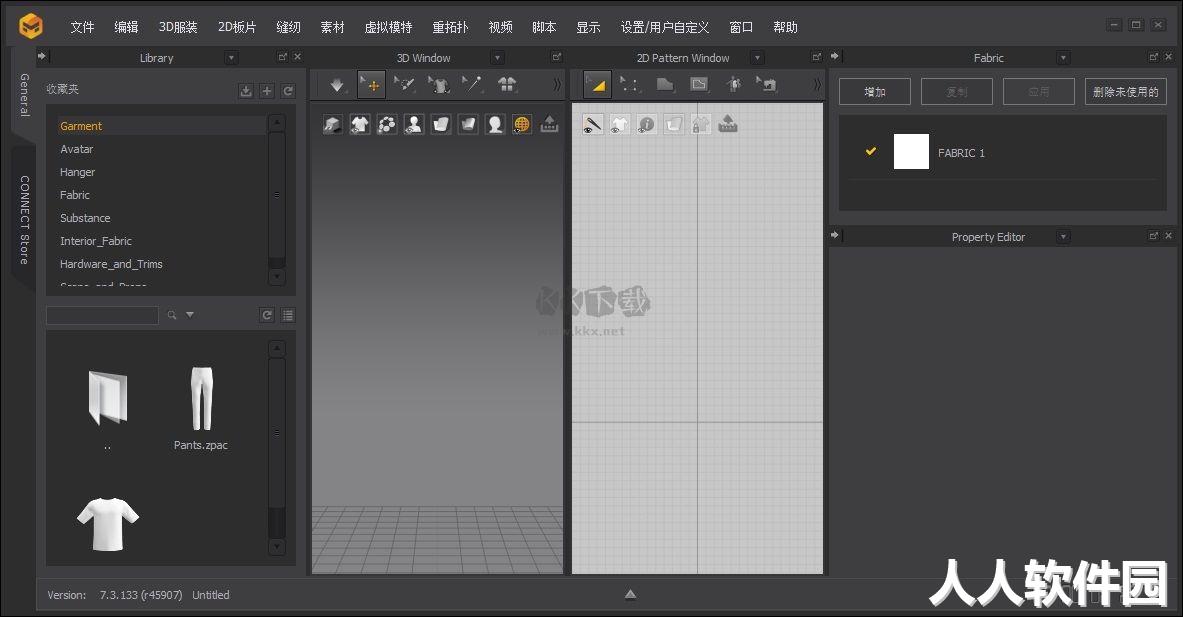Open the 文件 menu

[82, 27]
